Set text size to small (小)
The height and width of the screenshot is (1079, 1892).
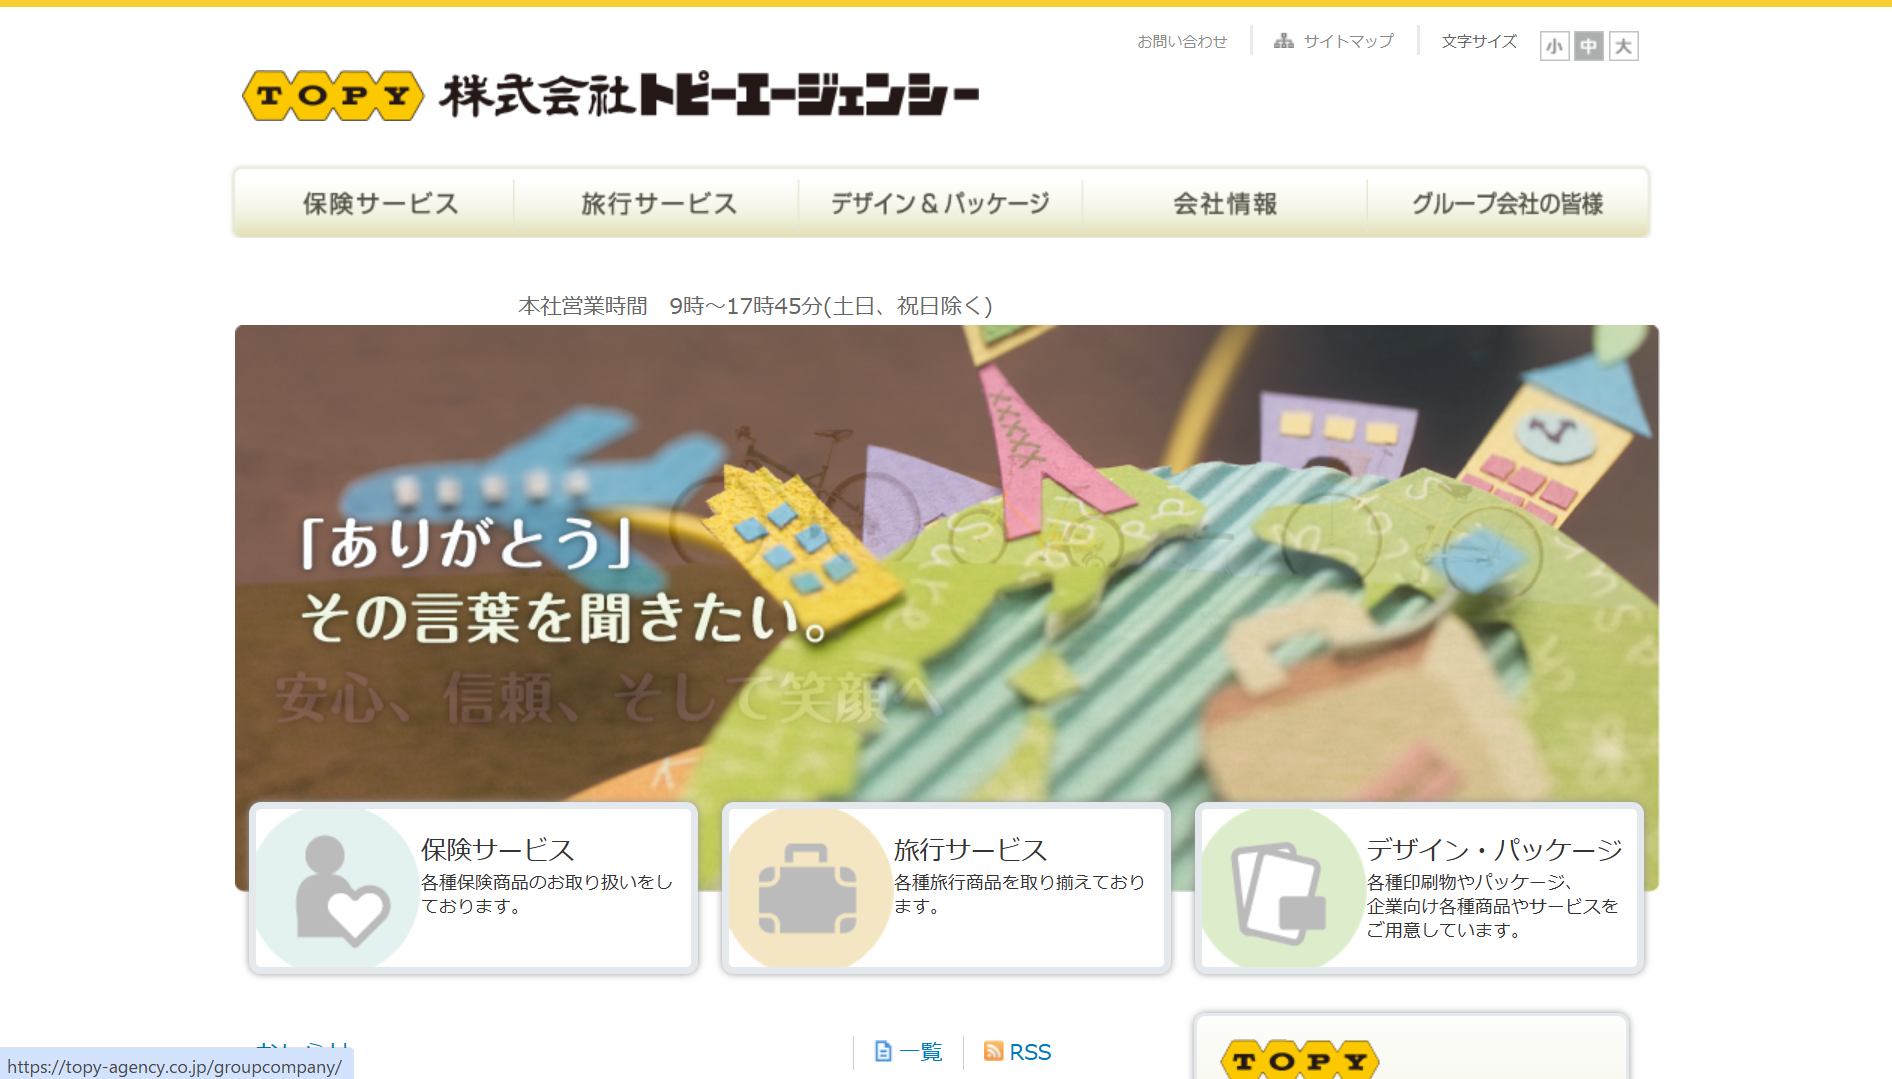pos(1554,46)
